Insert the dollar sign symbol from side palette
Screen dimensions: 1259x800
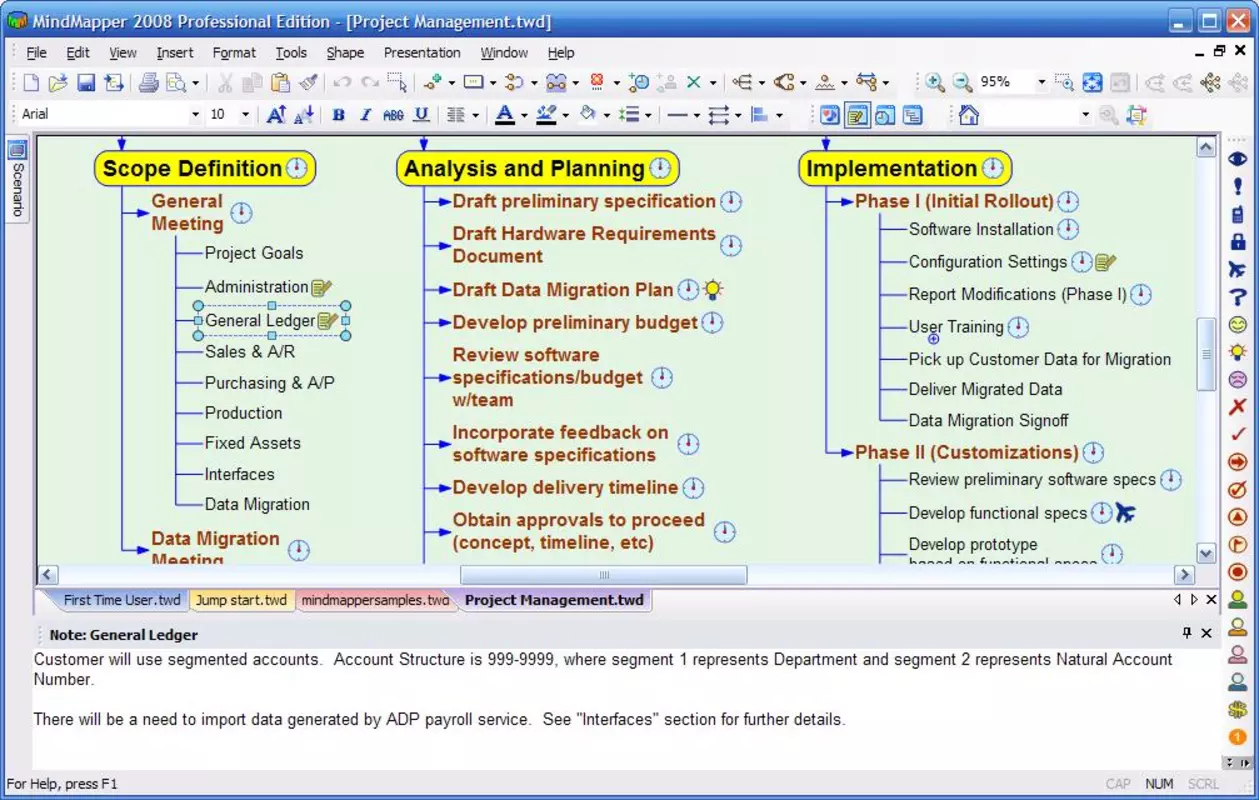point(1238,710)
